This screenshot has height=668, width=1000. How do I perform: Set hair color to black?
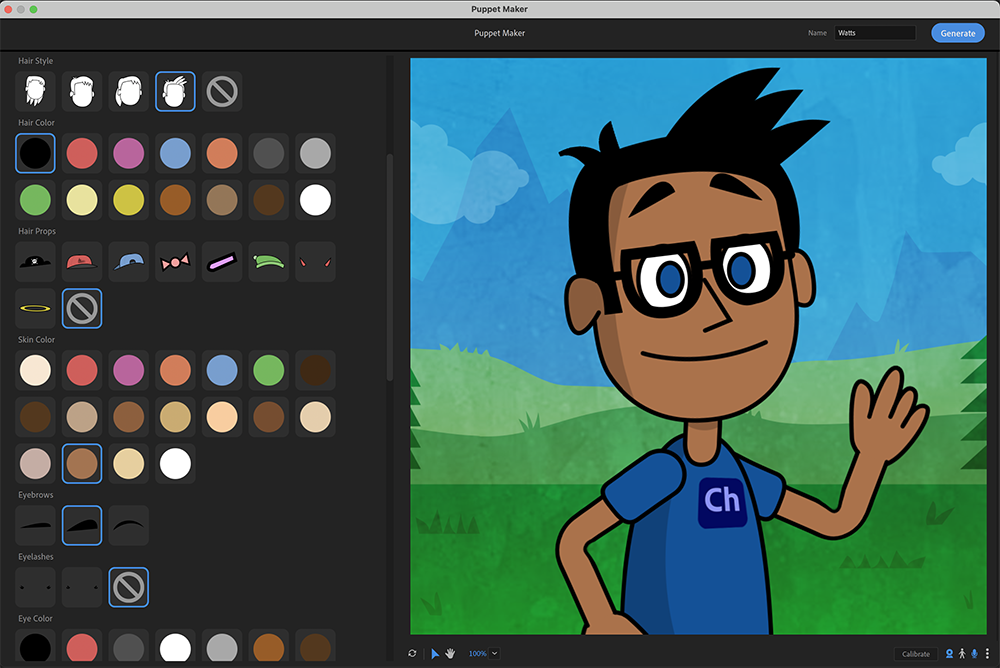click(x=35, y=153)
